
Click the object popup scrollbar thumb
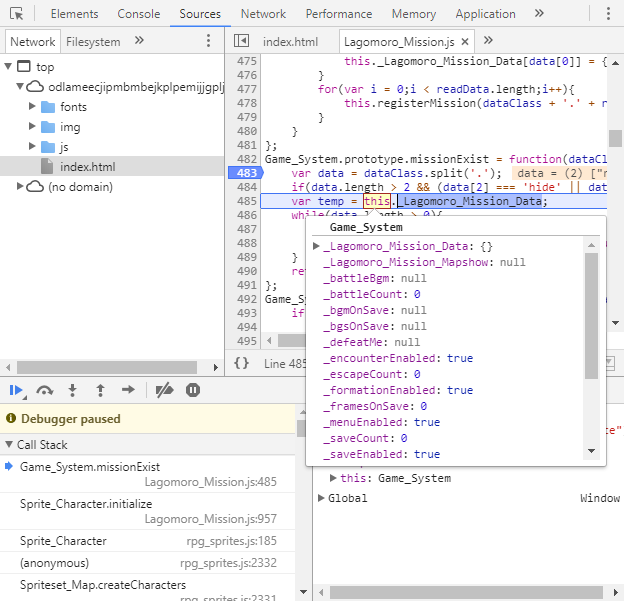pos(591,316)
